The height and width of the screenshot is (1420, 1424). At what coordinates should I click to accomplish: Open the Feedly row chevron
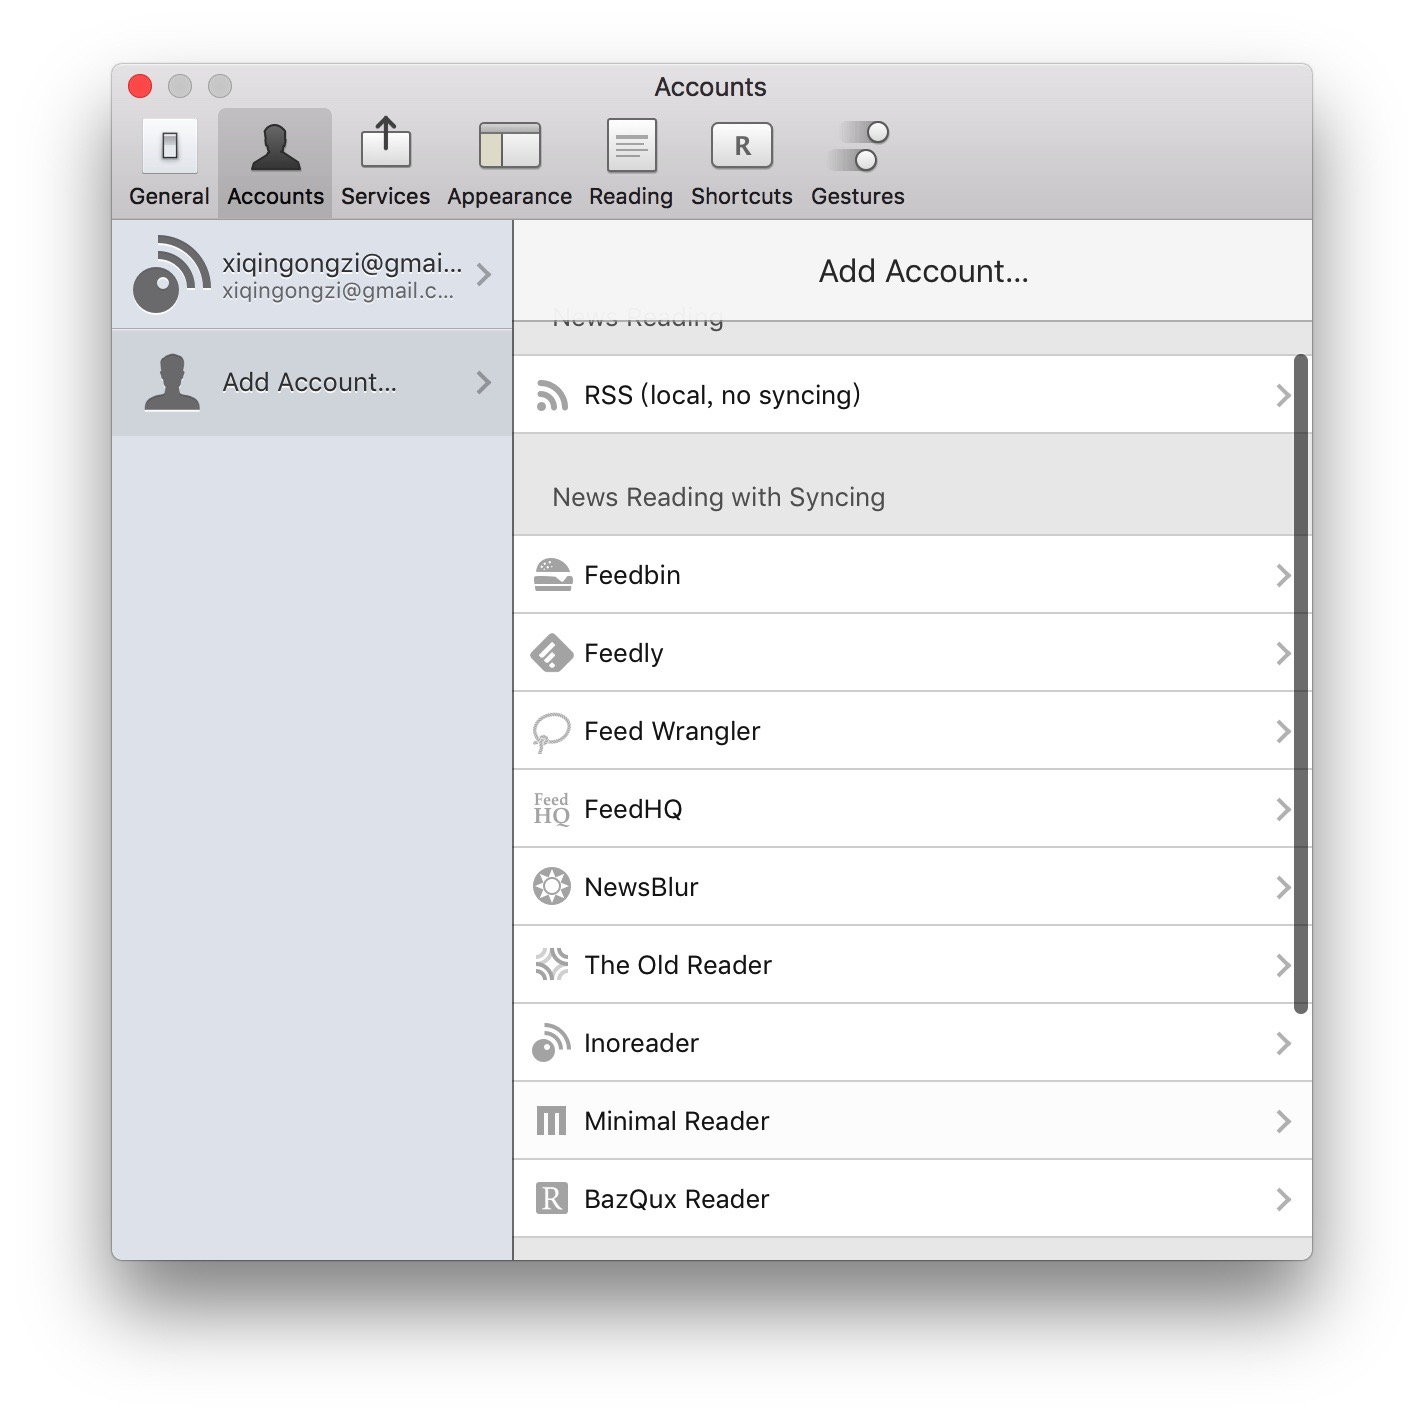click(x=1283, y=653)
